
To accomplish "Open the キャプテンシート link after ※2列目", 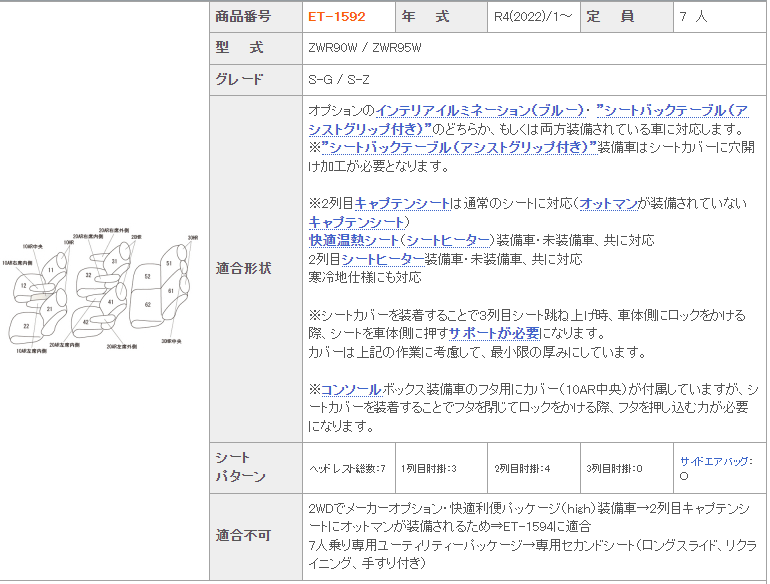I will point(402,203).
